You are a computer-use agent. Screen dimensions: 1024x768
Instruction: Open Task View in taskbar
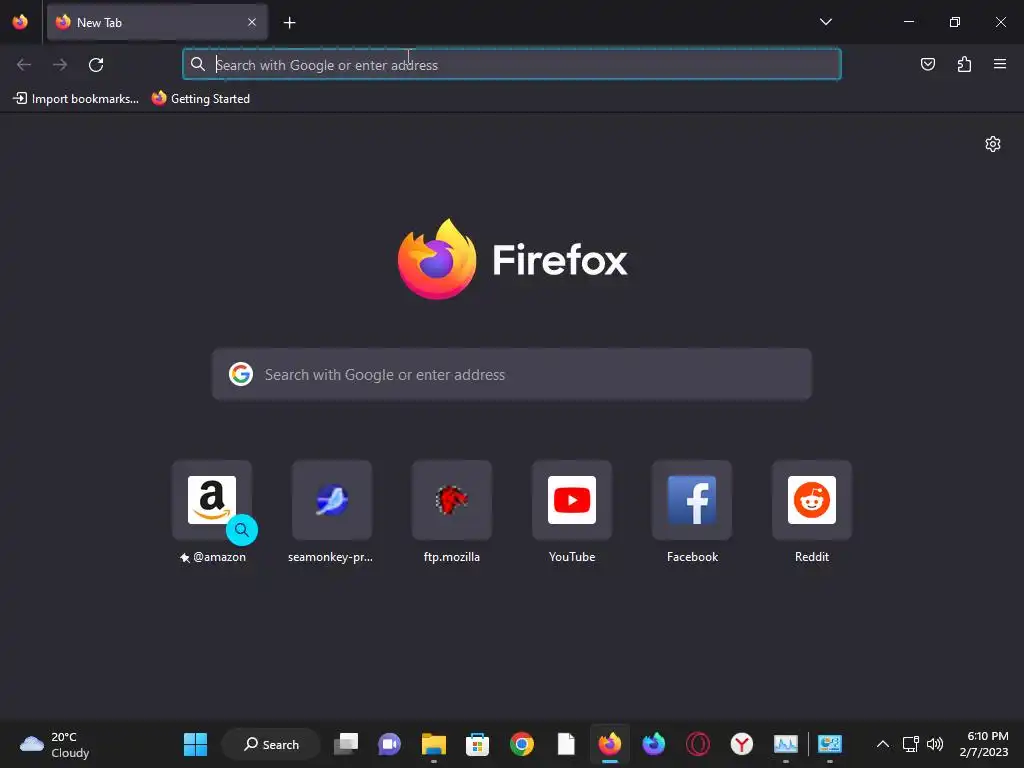tap(345, 744)
